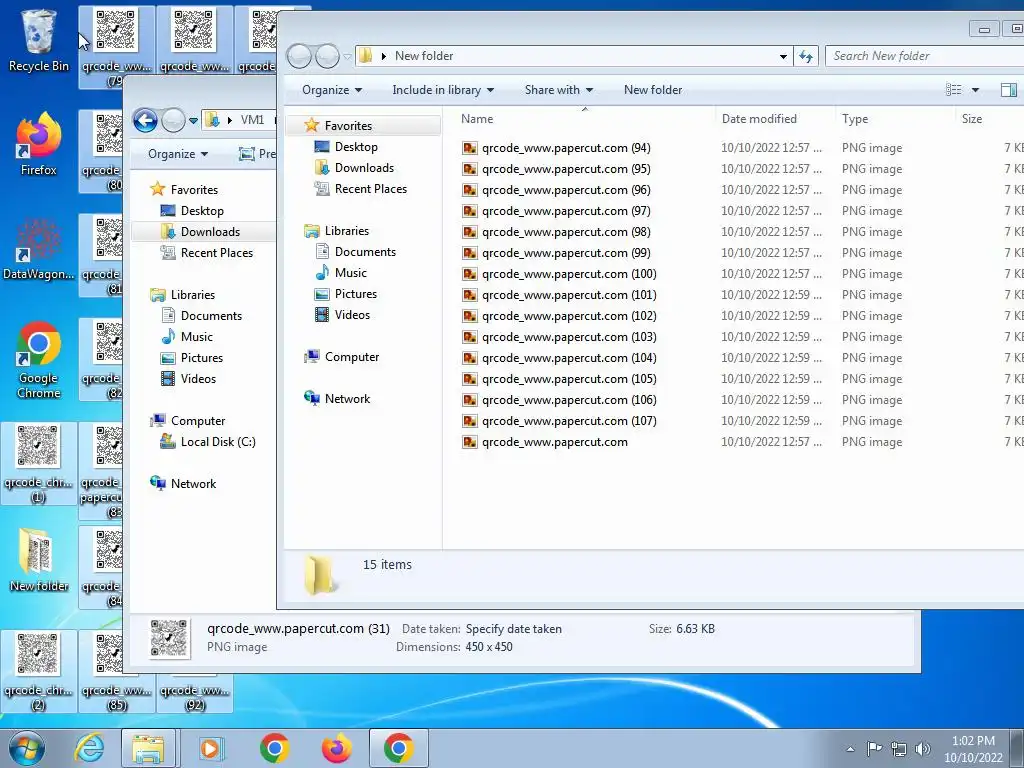Screen dimensions: 1024x768
Task: Select file qrcode_www.papercut.com (94)
Action: click(566, 148)
